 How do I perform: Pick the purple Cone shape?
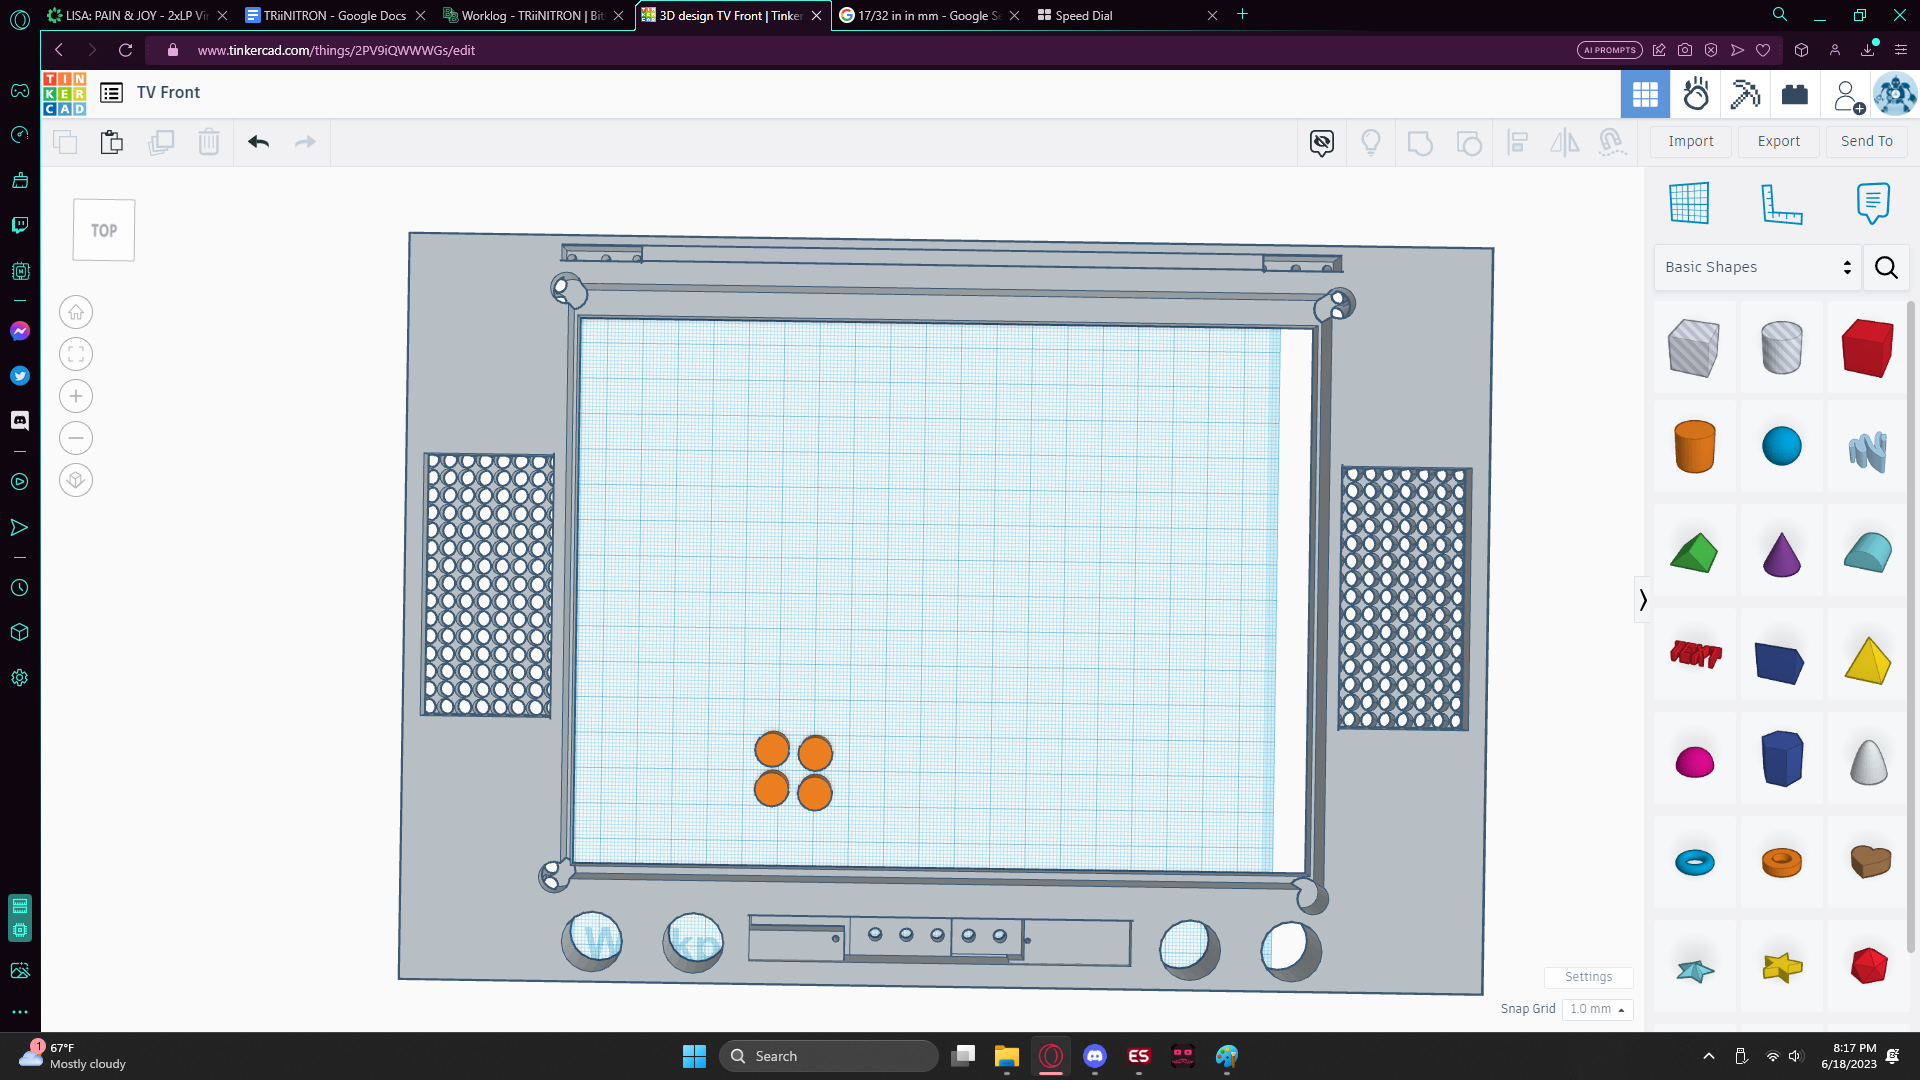[x=1781, y=553]
